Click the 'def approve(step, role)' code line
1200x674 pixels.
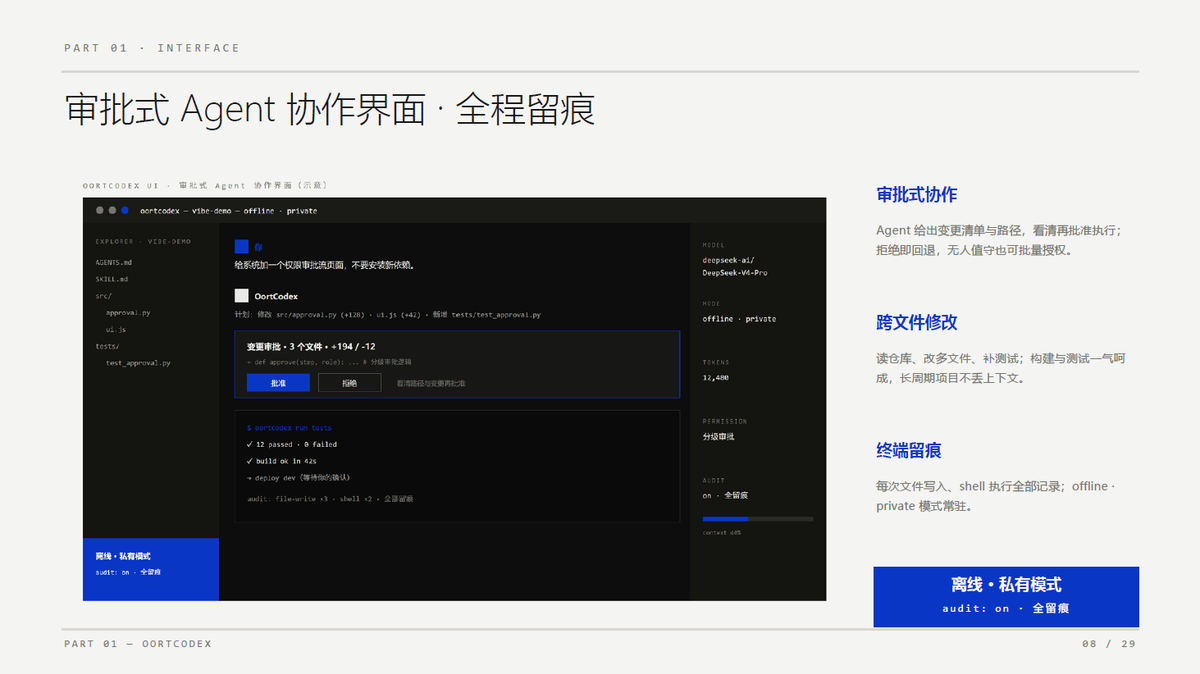click(329, 361)
